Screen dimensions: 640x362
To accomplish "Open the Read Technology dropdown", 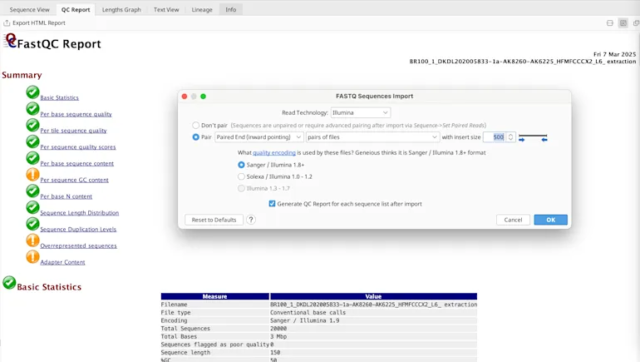I will coord(360,112).
